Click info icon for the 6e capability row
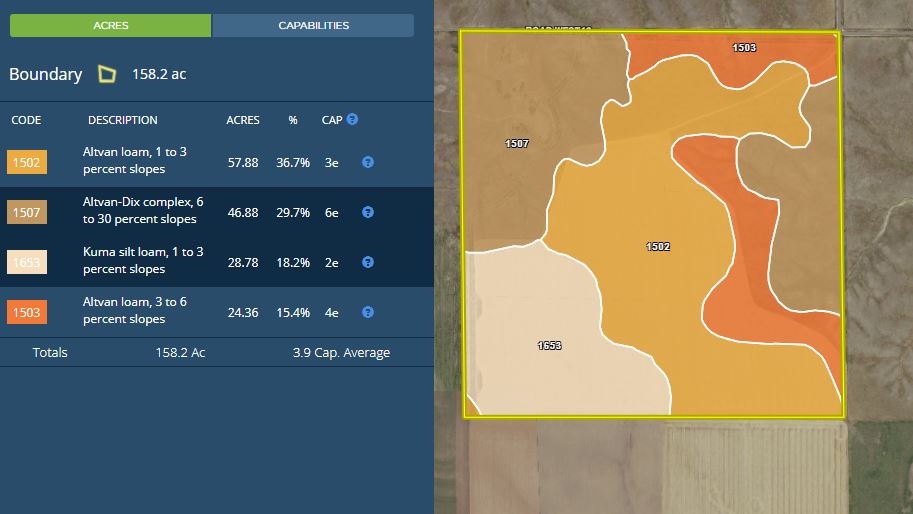The height and width of the screenshot is (514, 913). (x=367, y=212)
